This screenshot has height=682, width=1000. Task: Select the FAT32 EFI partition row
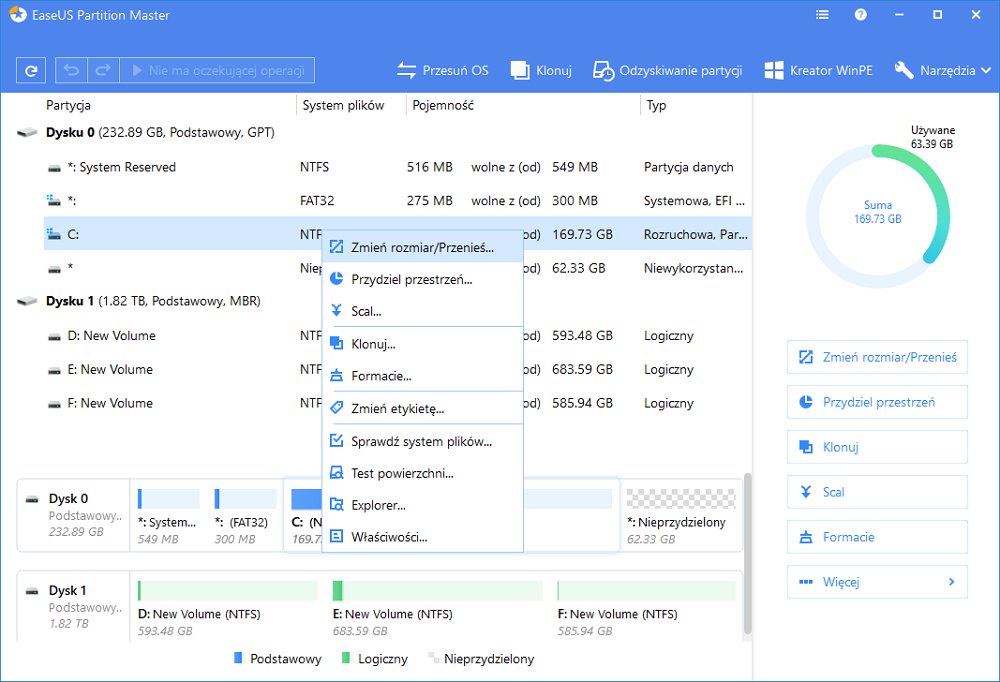[x=397, y=200]
